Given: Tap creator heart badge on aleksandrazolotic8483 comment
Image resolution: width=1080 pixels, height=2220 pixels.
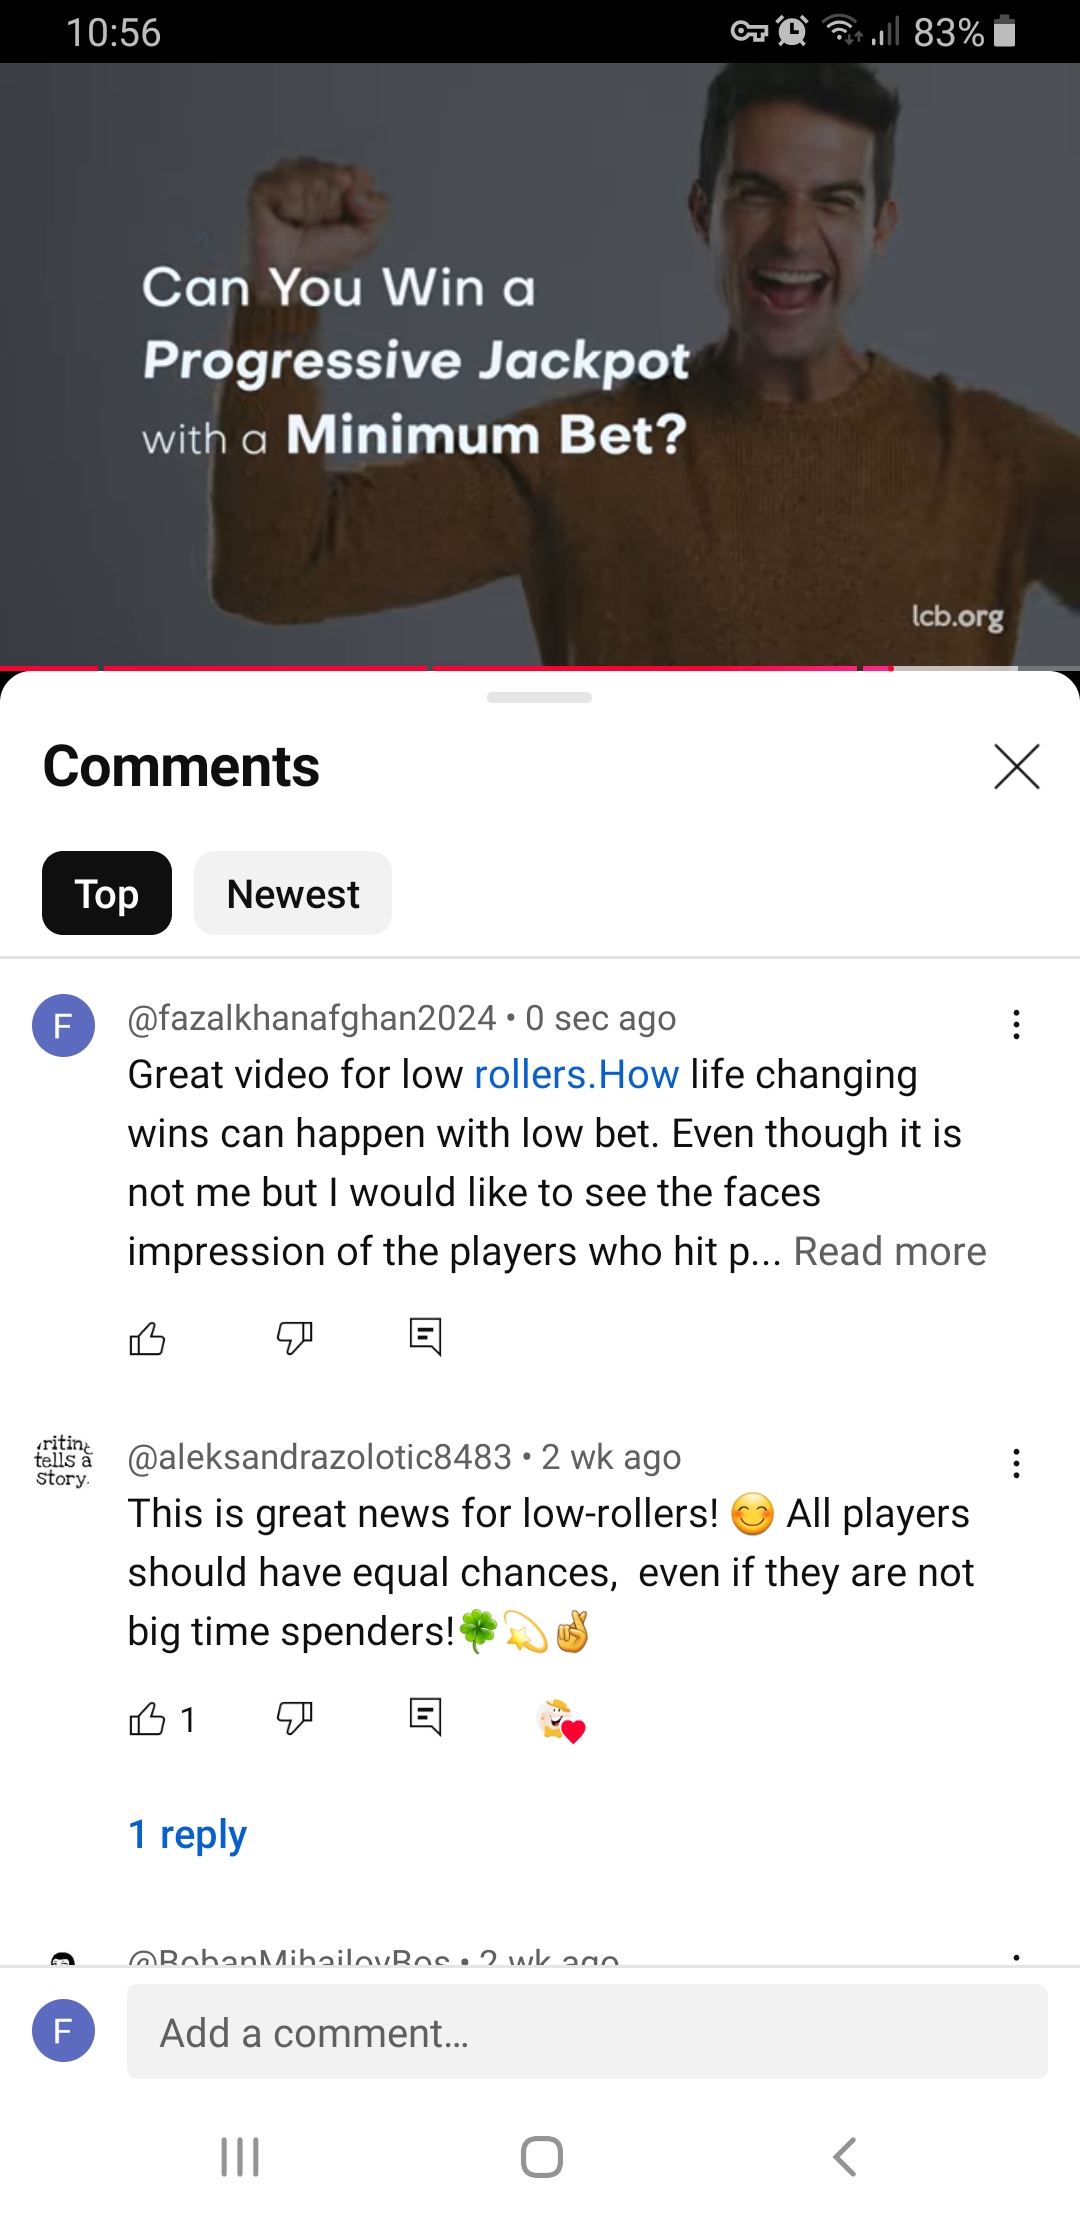Looking at the screenshot, I should click(560, 1721).
